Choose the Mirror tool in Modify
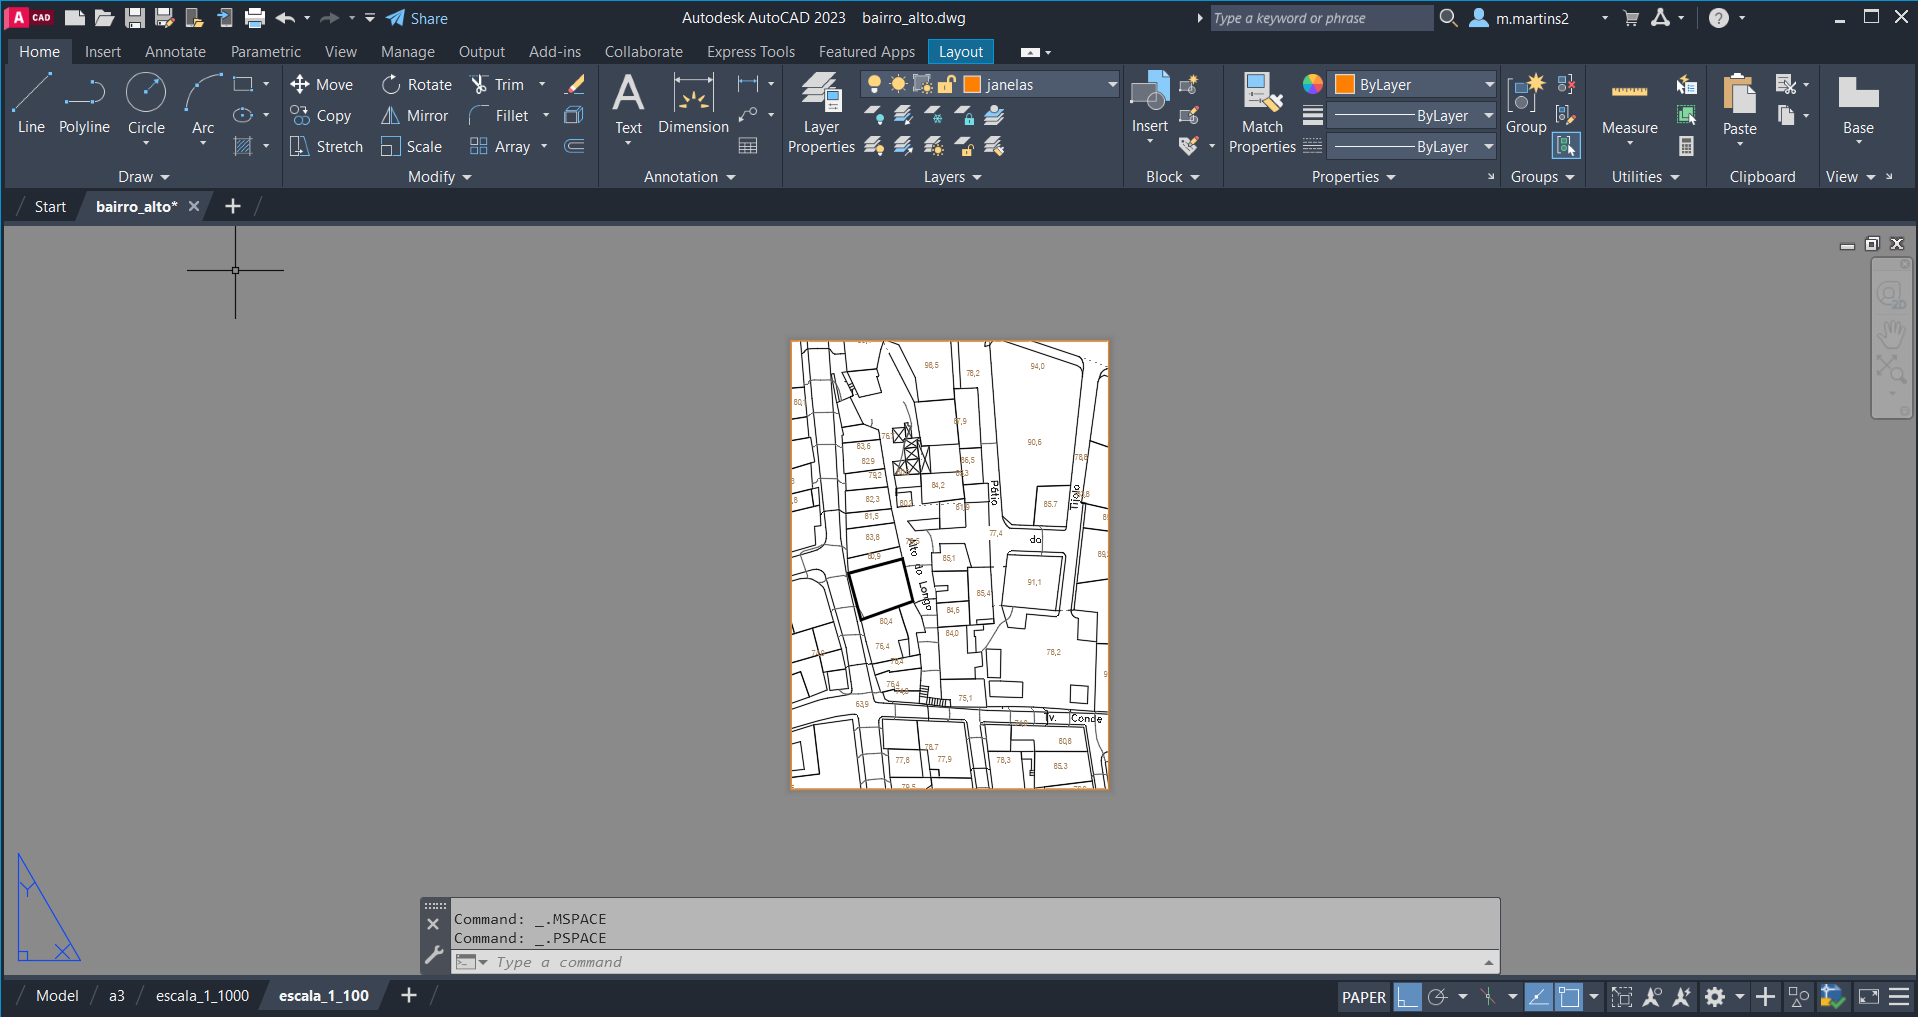This screenshot has width=1918, height=1017. pos(414,116)
